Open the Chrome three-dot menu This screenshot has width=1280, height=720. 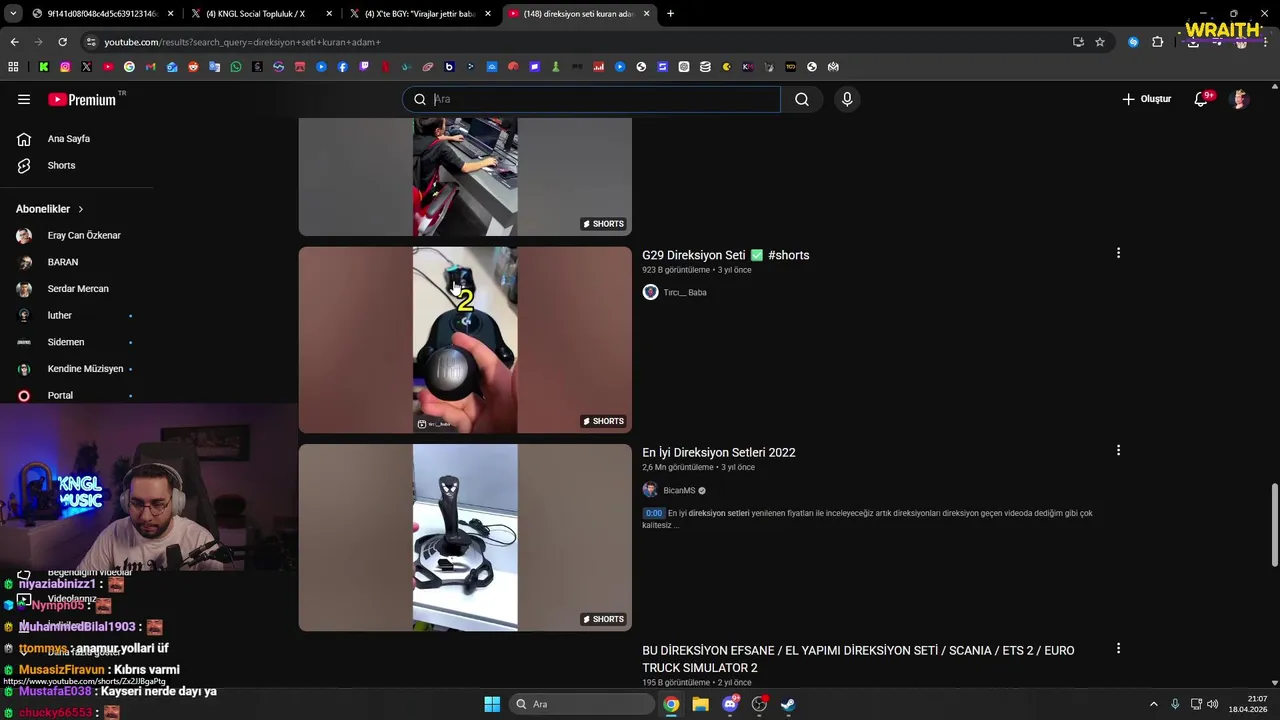1266,42
